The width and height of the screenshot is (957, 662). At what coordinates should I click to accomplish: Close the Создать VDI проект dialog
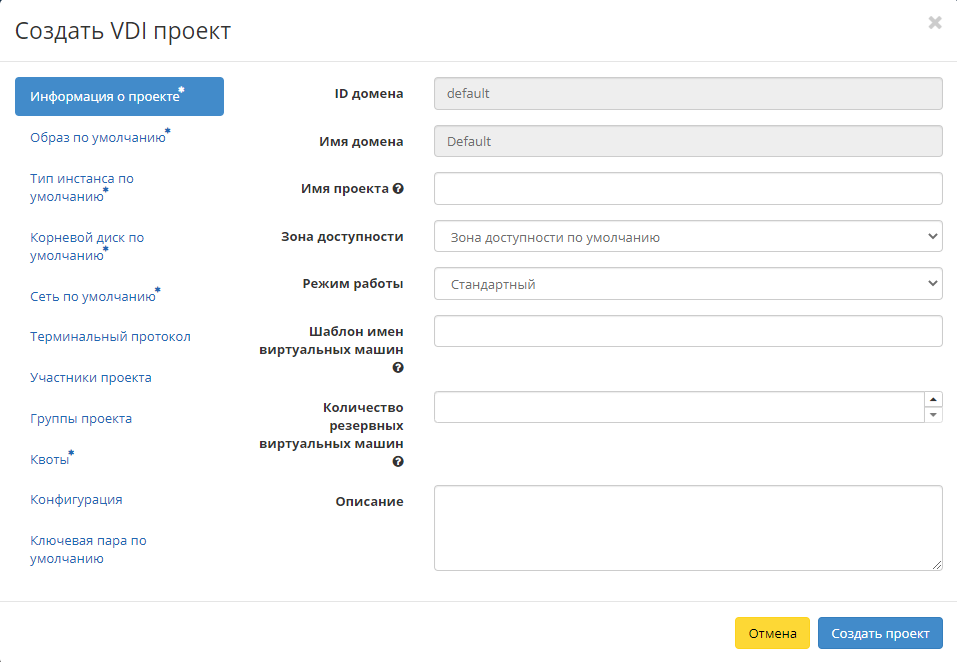935,23
